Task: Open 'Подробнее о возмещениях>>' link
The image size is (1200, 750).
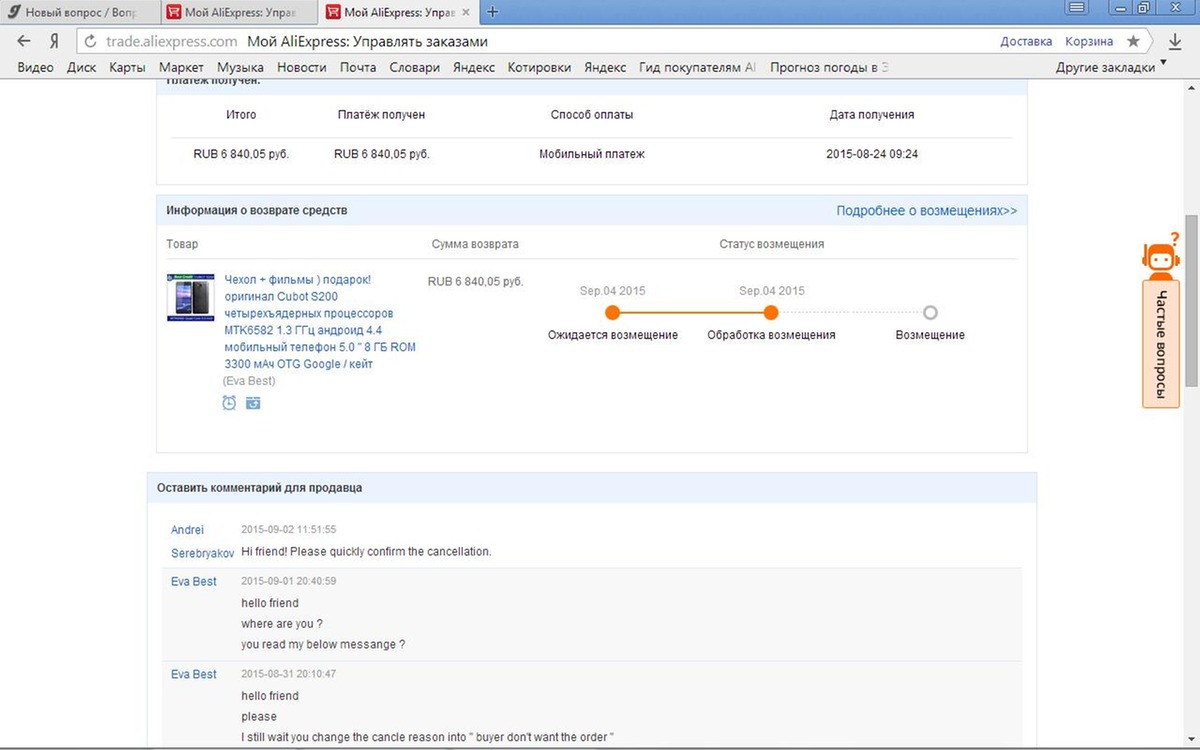Action: coord(927,211)
